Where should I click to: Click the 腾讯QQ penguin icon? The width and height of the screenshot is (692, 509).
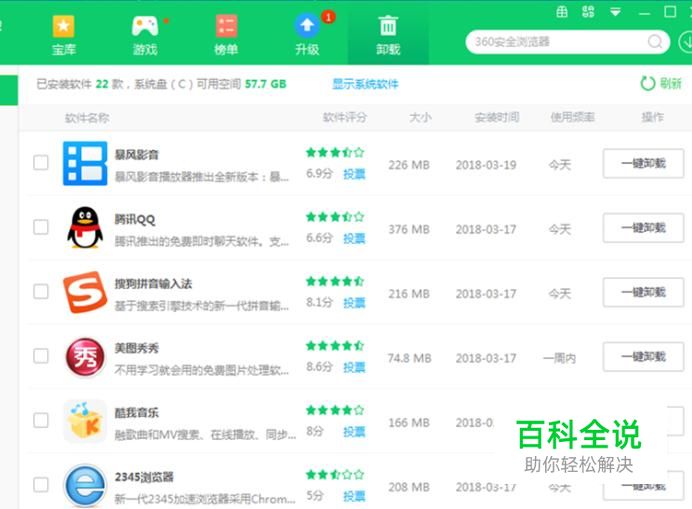point(85,227)
